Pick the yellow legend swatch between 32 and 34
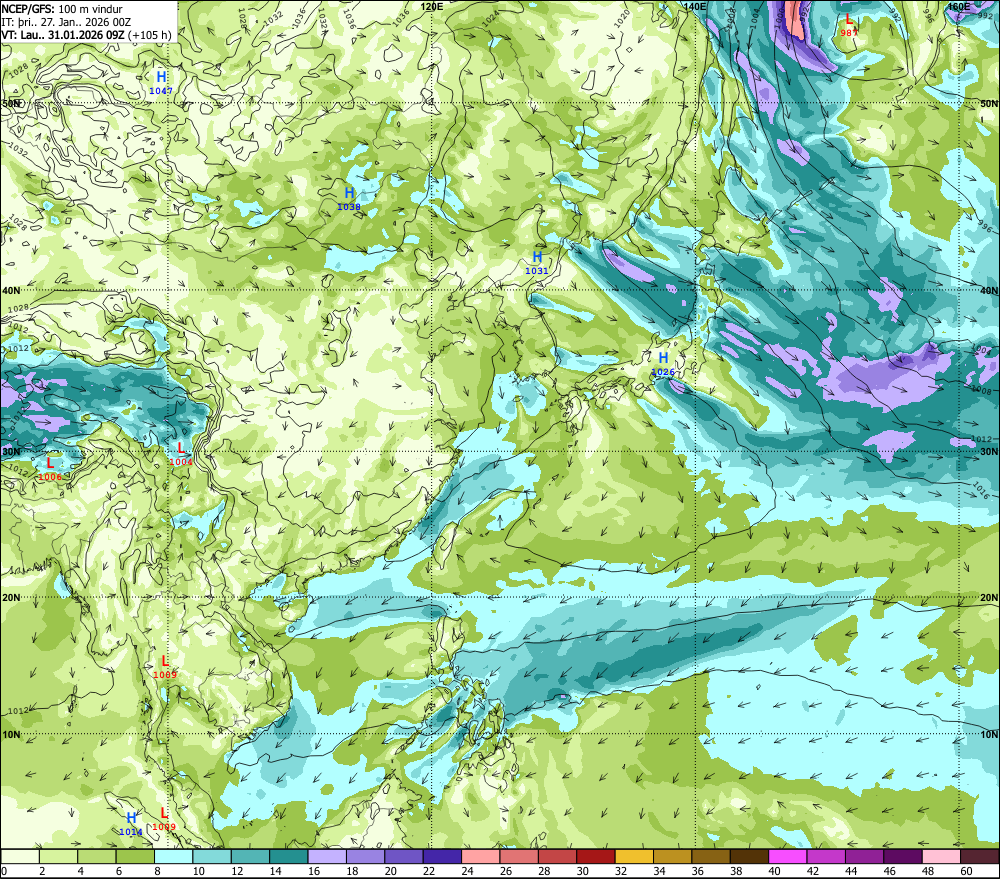 (634, 857)
